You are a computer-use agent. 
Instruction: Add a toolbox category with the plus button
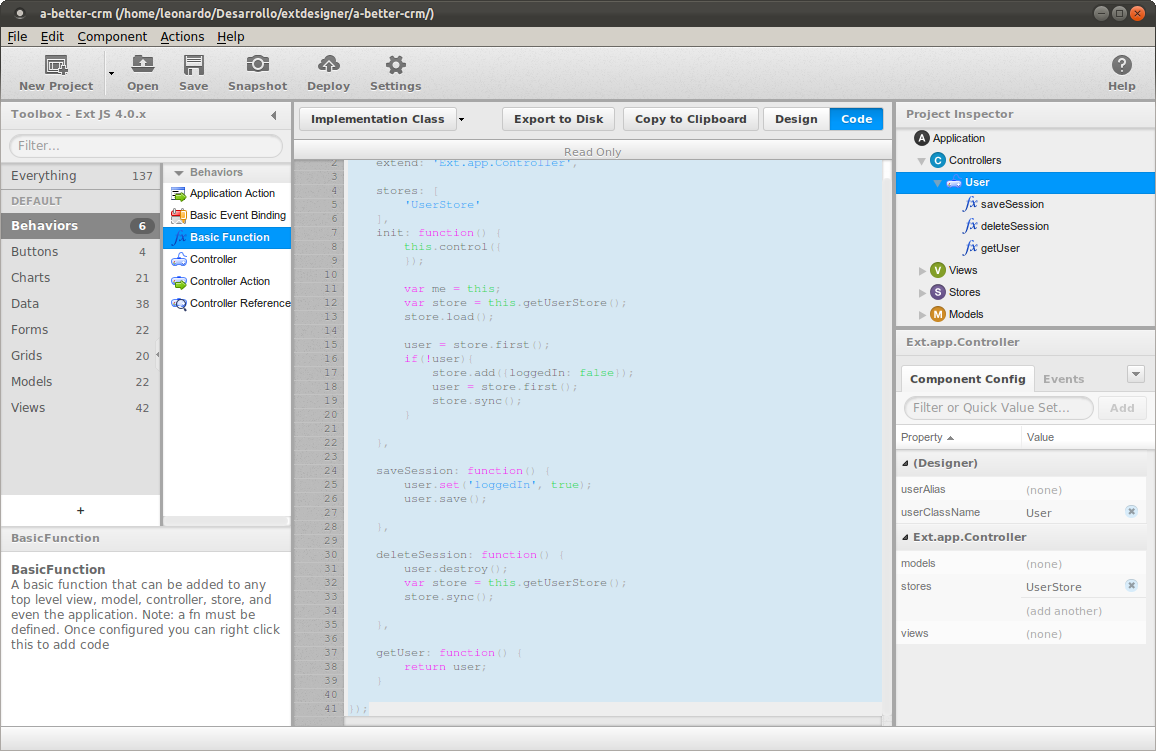(80, 511)
